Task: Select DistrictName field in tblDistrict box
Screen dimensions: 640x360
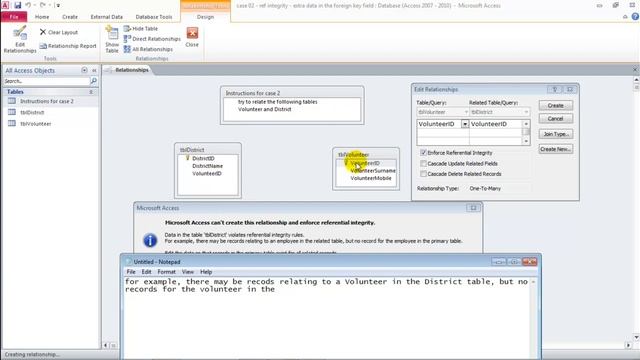Action: coord(207,166)
